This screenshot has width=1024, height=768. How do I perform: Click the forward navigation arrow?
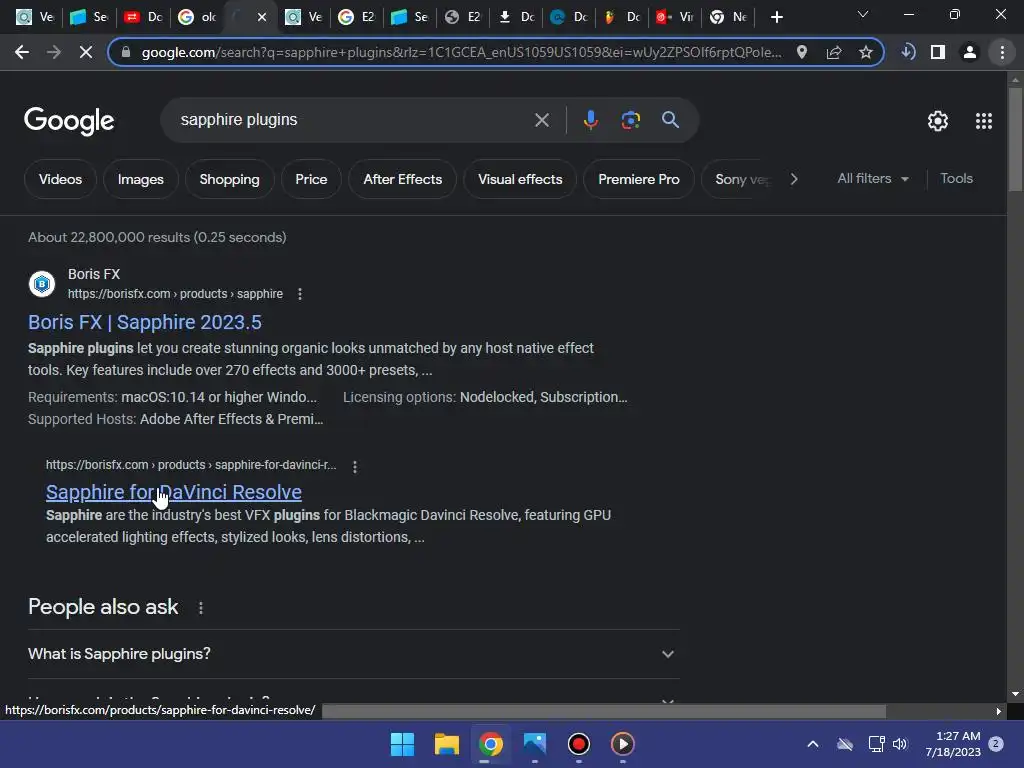54,52
